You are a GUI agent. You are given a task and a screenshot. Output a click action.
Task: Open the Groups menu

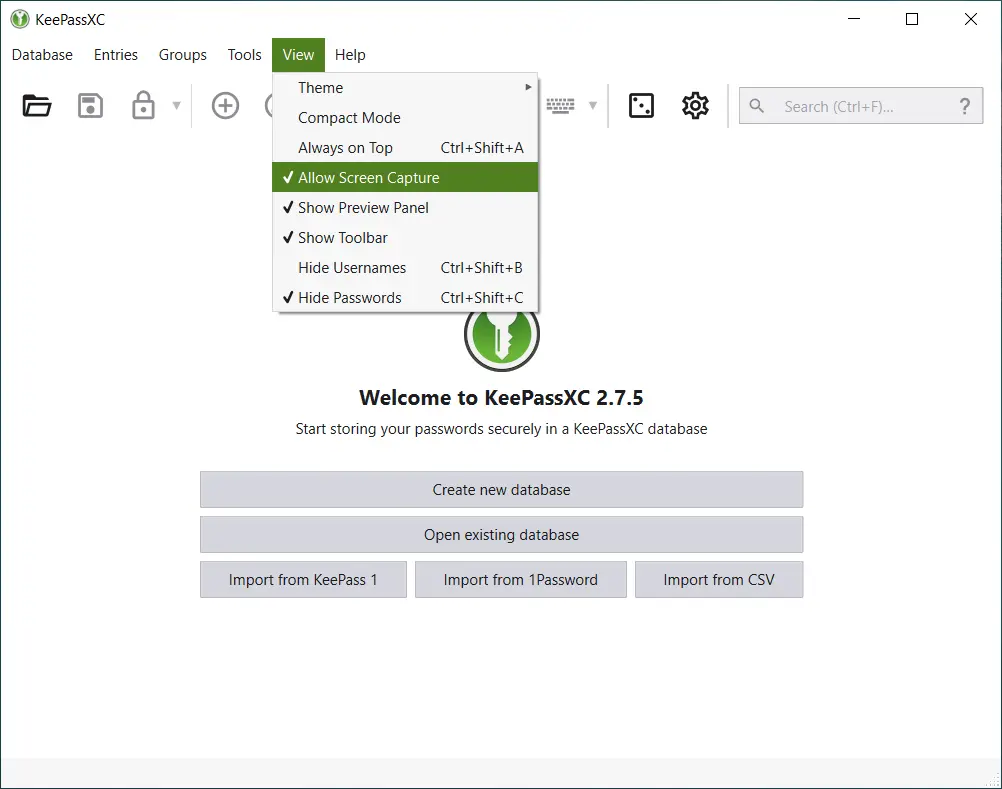(183, 55)
